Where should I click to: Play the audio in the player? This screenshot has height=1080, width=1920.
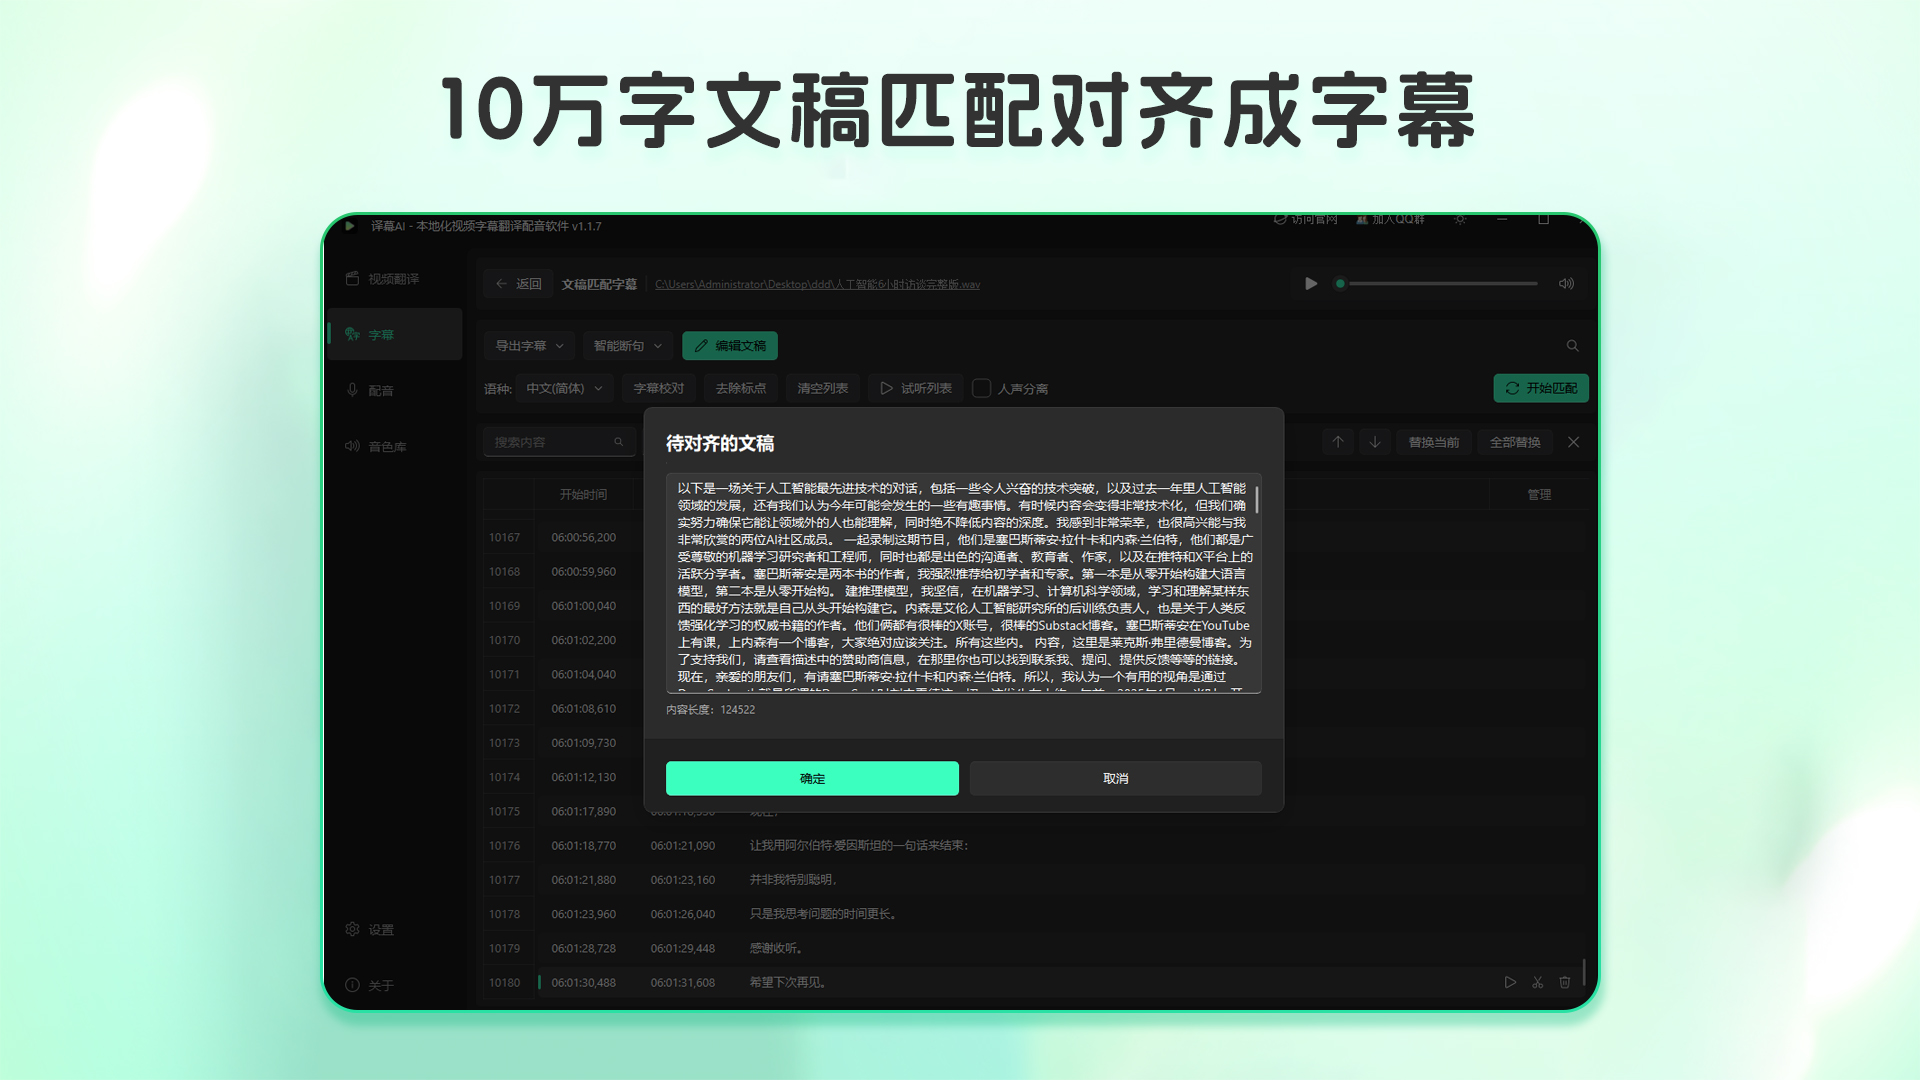tap(1311, 284)
